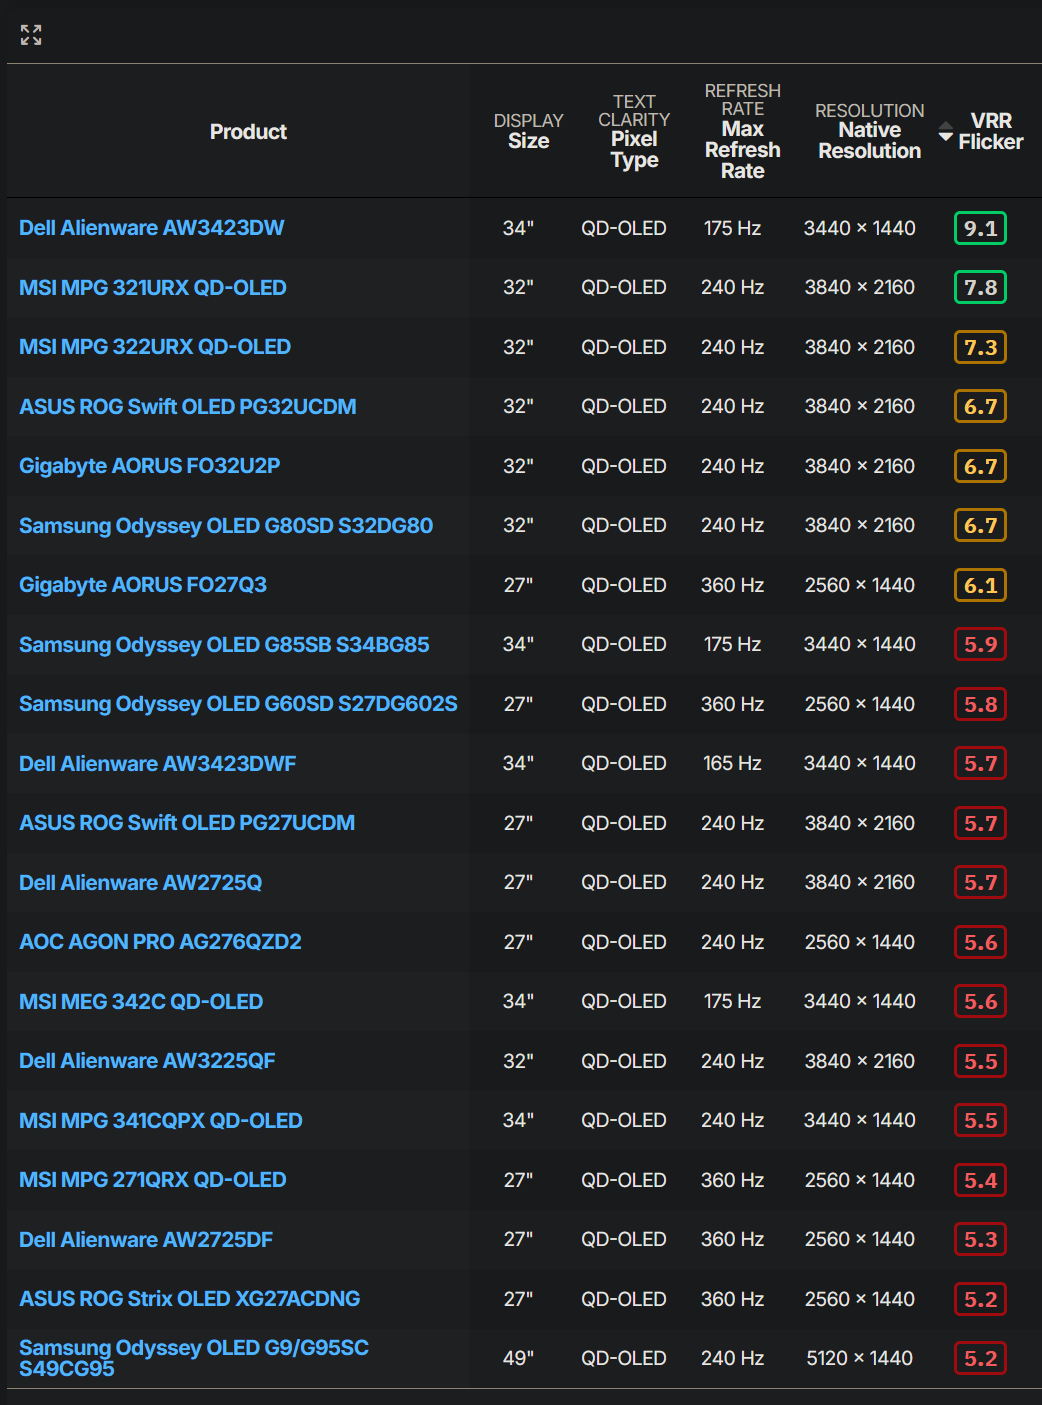1042x1405 pixels.
Task: Open Gigabyte AORUS FO27Q3 link
Action: [x=143, y=585]
